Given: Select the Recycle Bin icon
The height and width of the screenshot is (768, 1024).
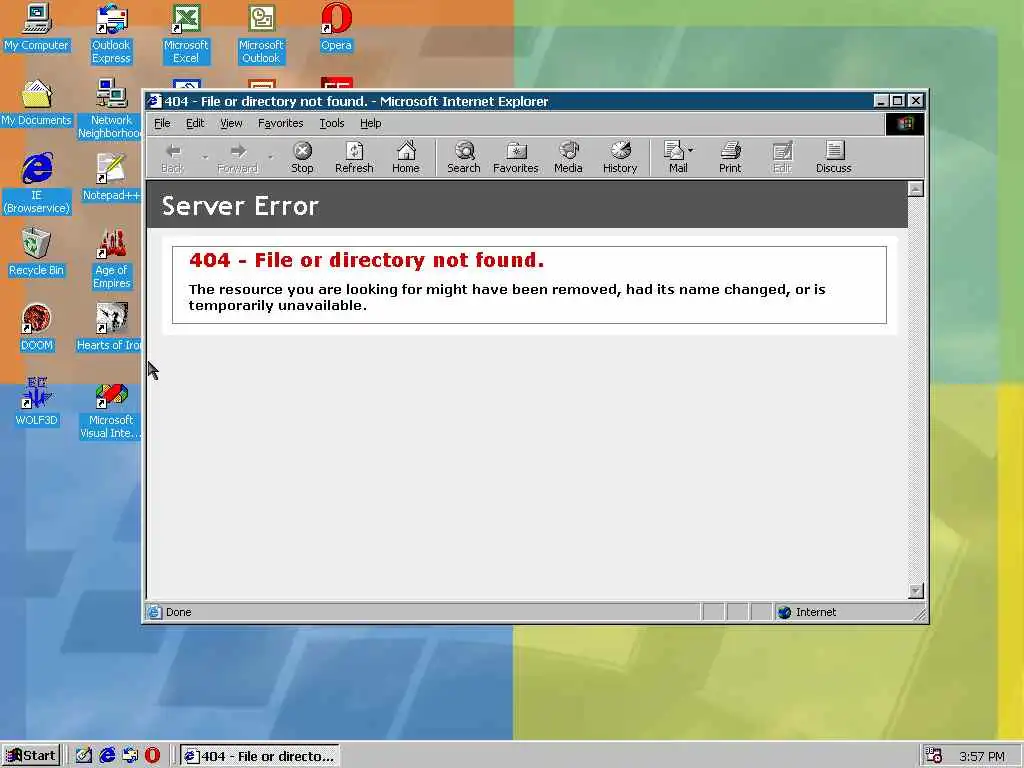Looking at the screenshot, I should (36, 253).
